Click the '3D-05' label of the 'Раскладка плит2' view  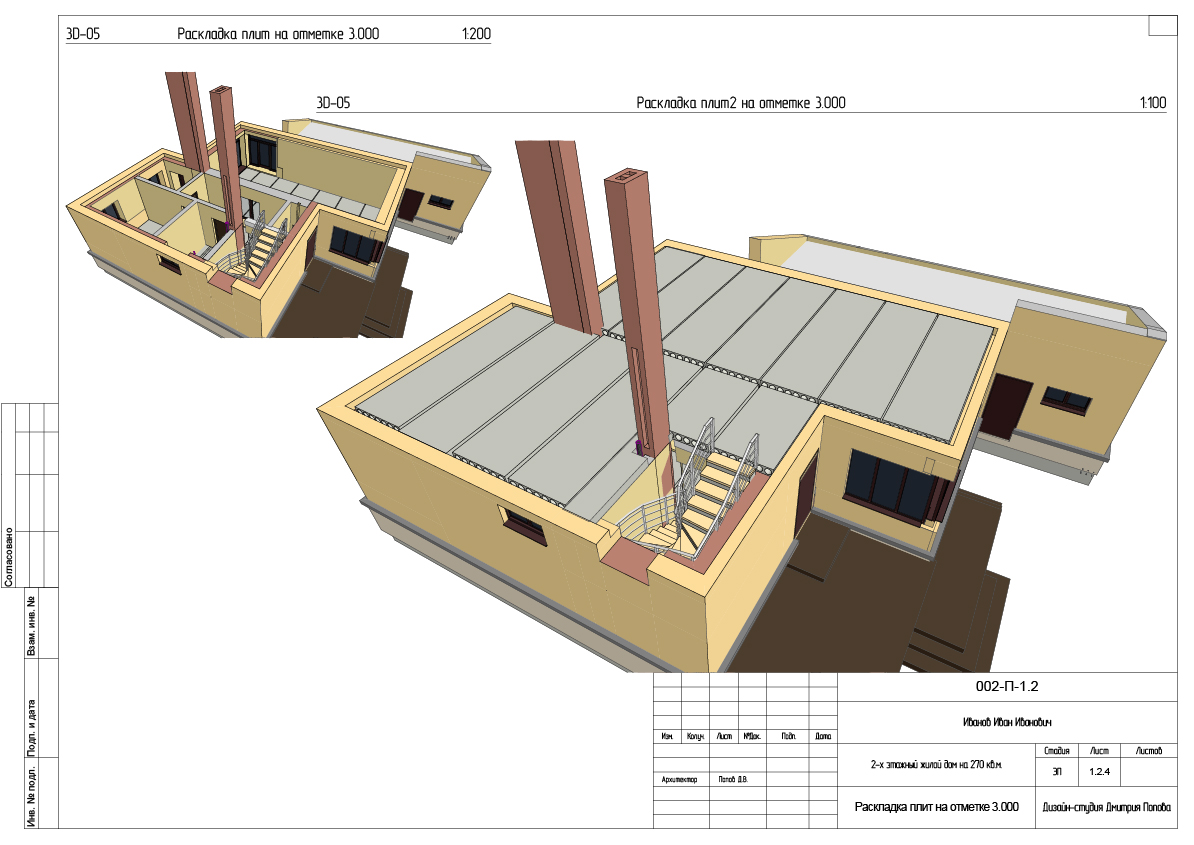tap(333, 103)
